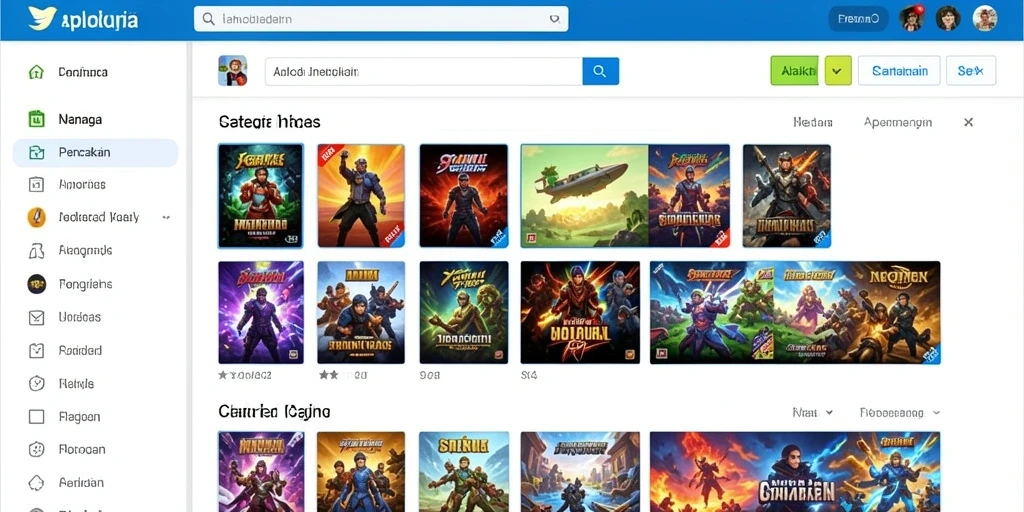The width and height of the screenshot is (1024, 512).
Task: Open the avatar with red notification dot
Action: (911, 18)
